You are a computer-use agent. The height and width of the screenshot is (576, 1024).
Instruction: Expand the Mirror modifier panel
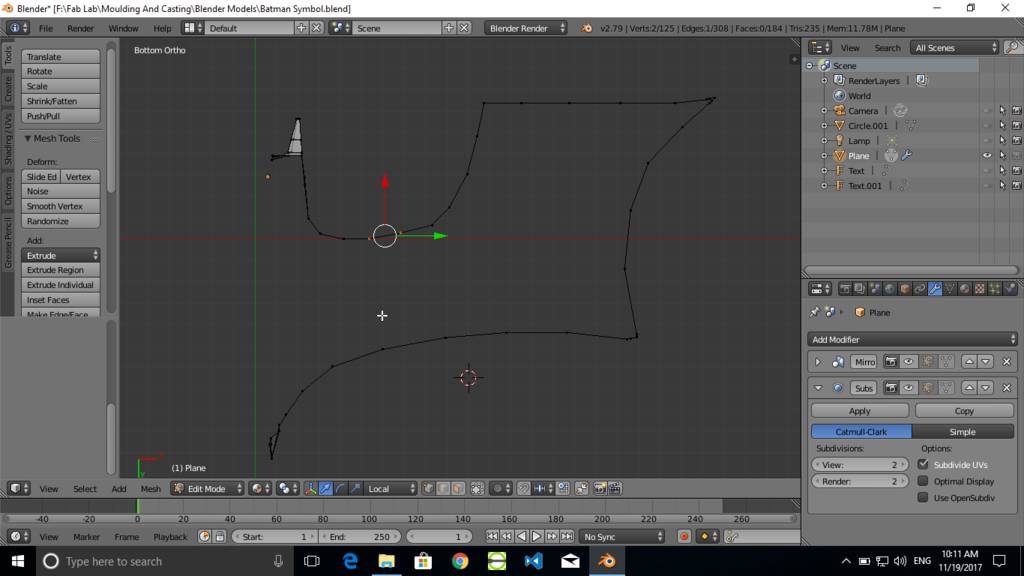tap(818, 362)
